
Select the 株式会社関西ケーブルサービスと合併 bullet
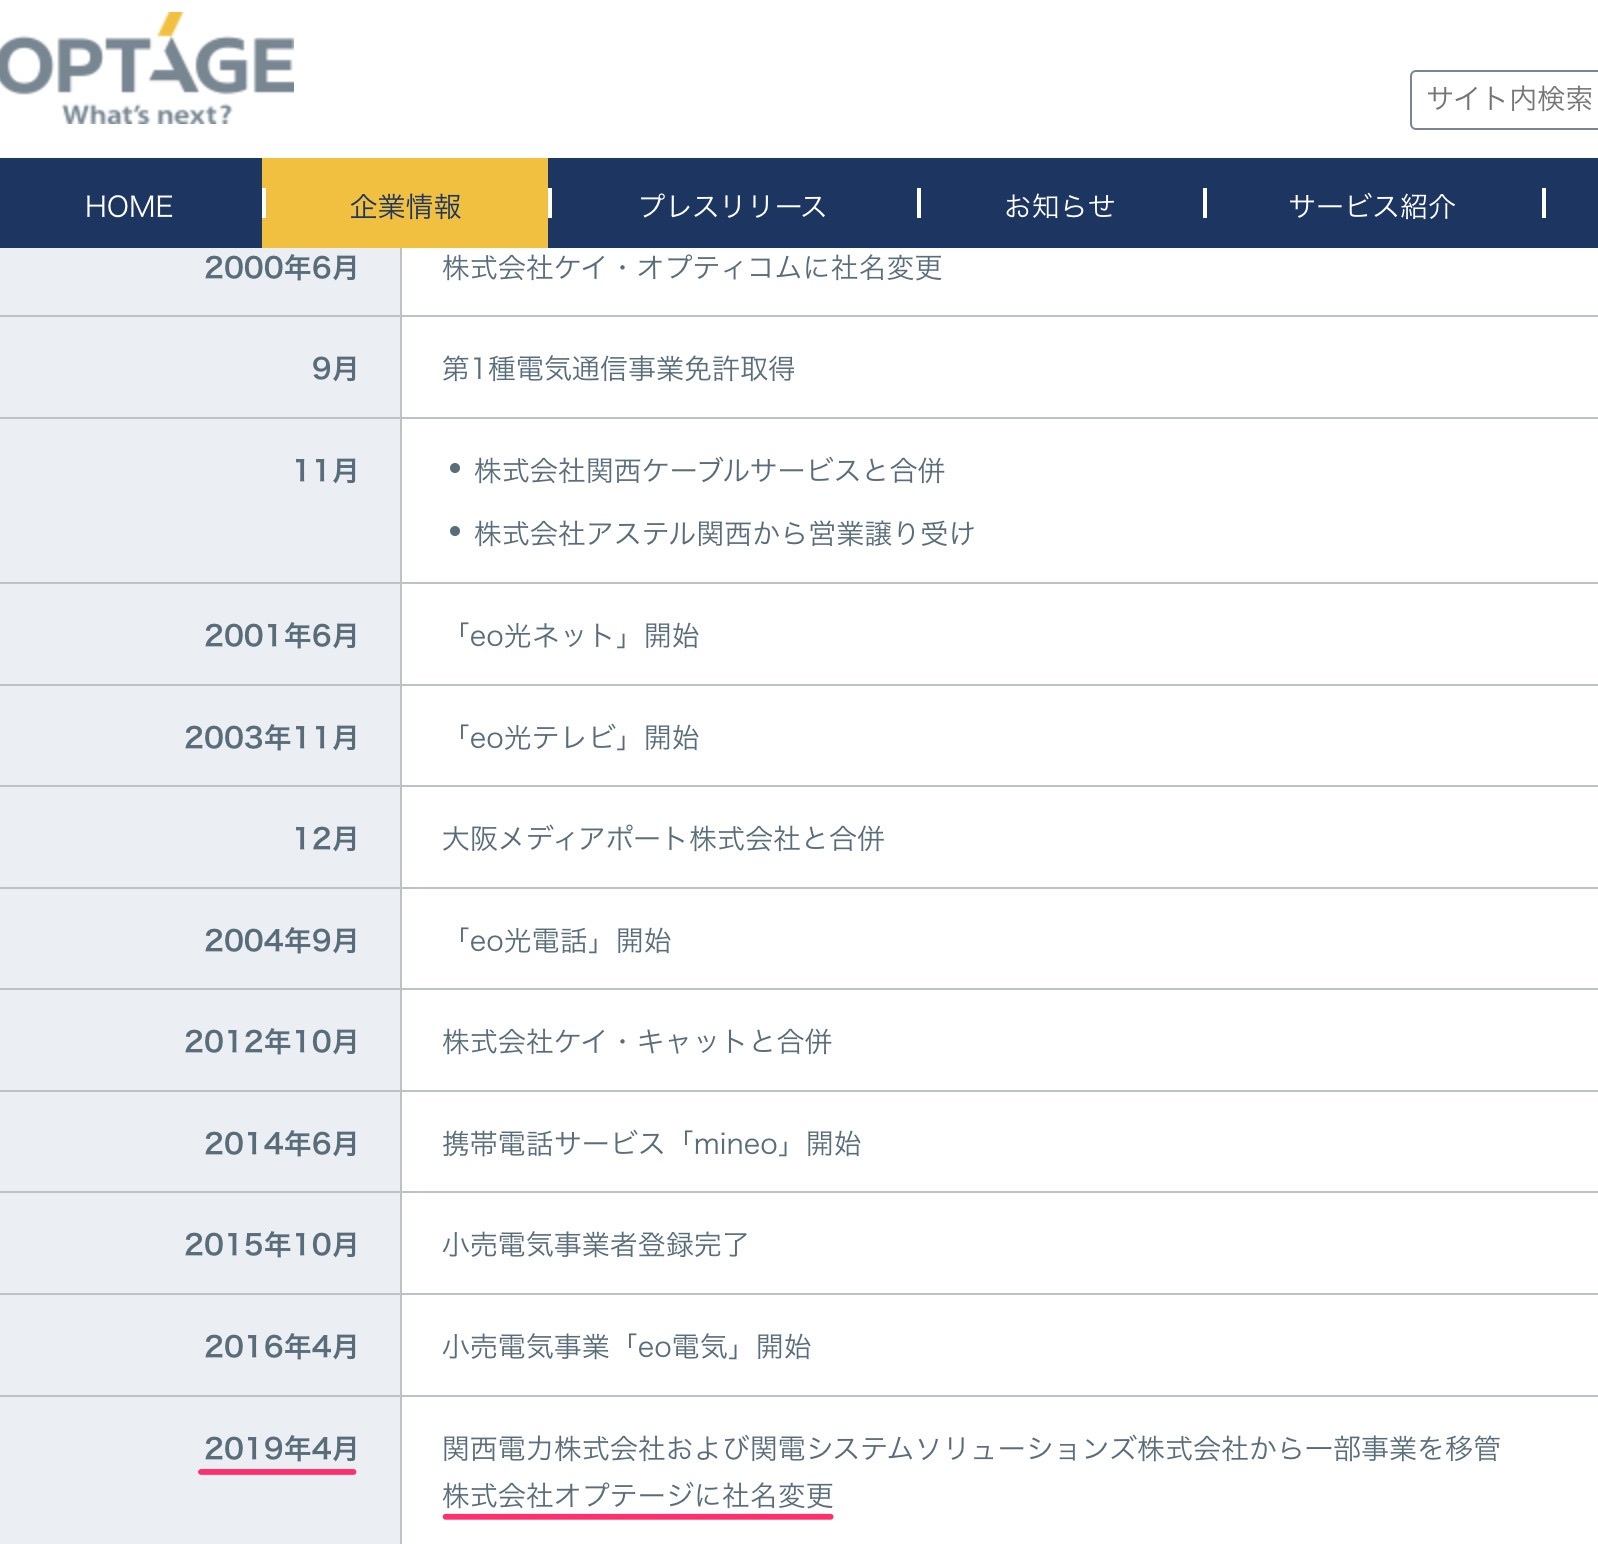pos(709,470)
